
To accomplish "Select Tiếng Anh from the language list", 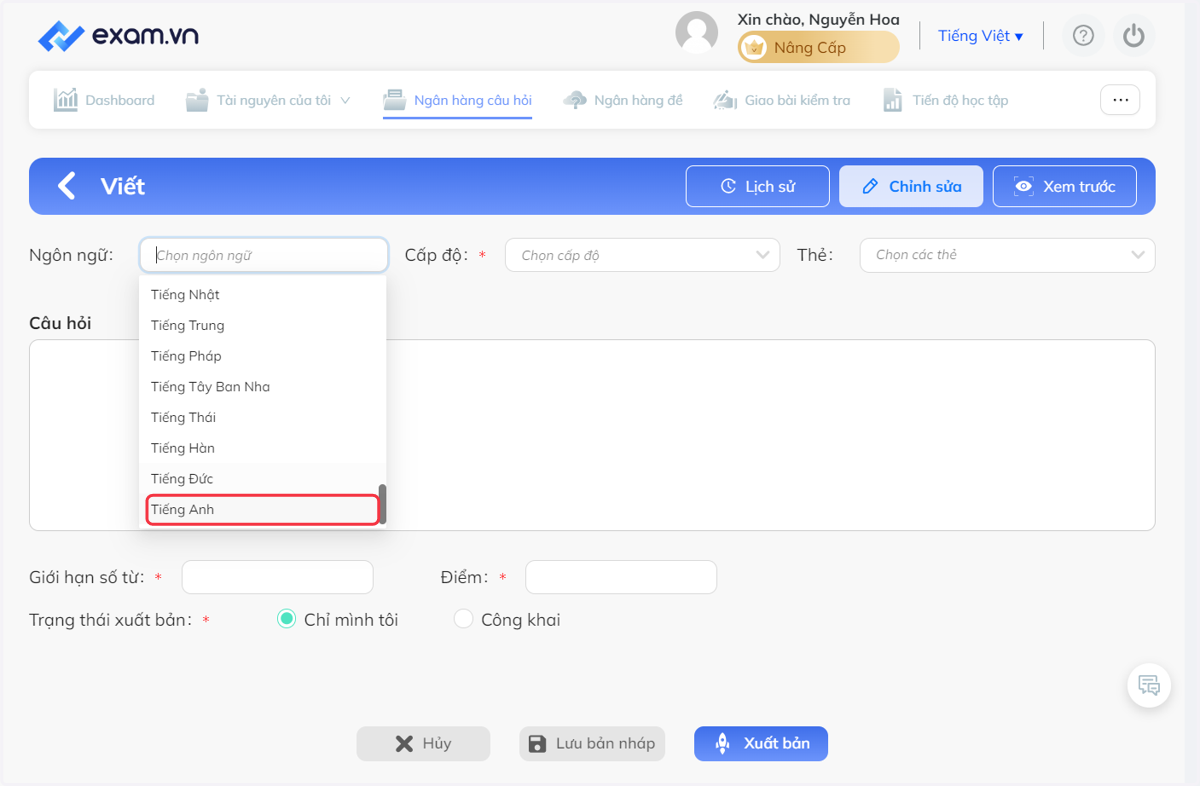I will (x=262, y=509).
